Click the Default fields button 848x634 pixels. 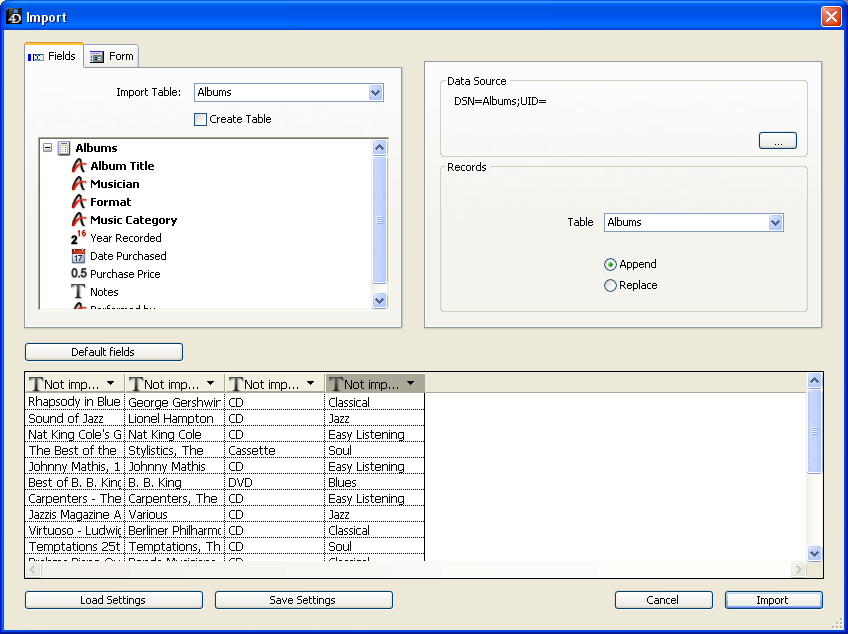pos(103,352)
